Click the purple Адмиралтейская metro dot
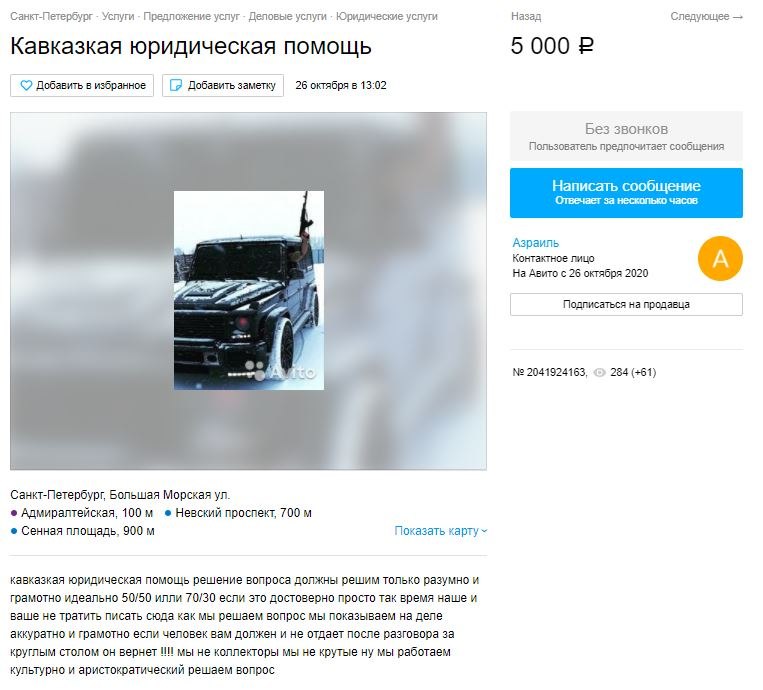 click(x=14, y=513)
